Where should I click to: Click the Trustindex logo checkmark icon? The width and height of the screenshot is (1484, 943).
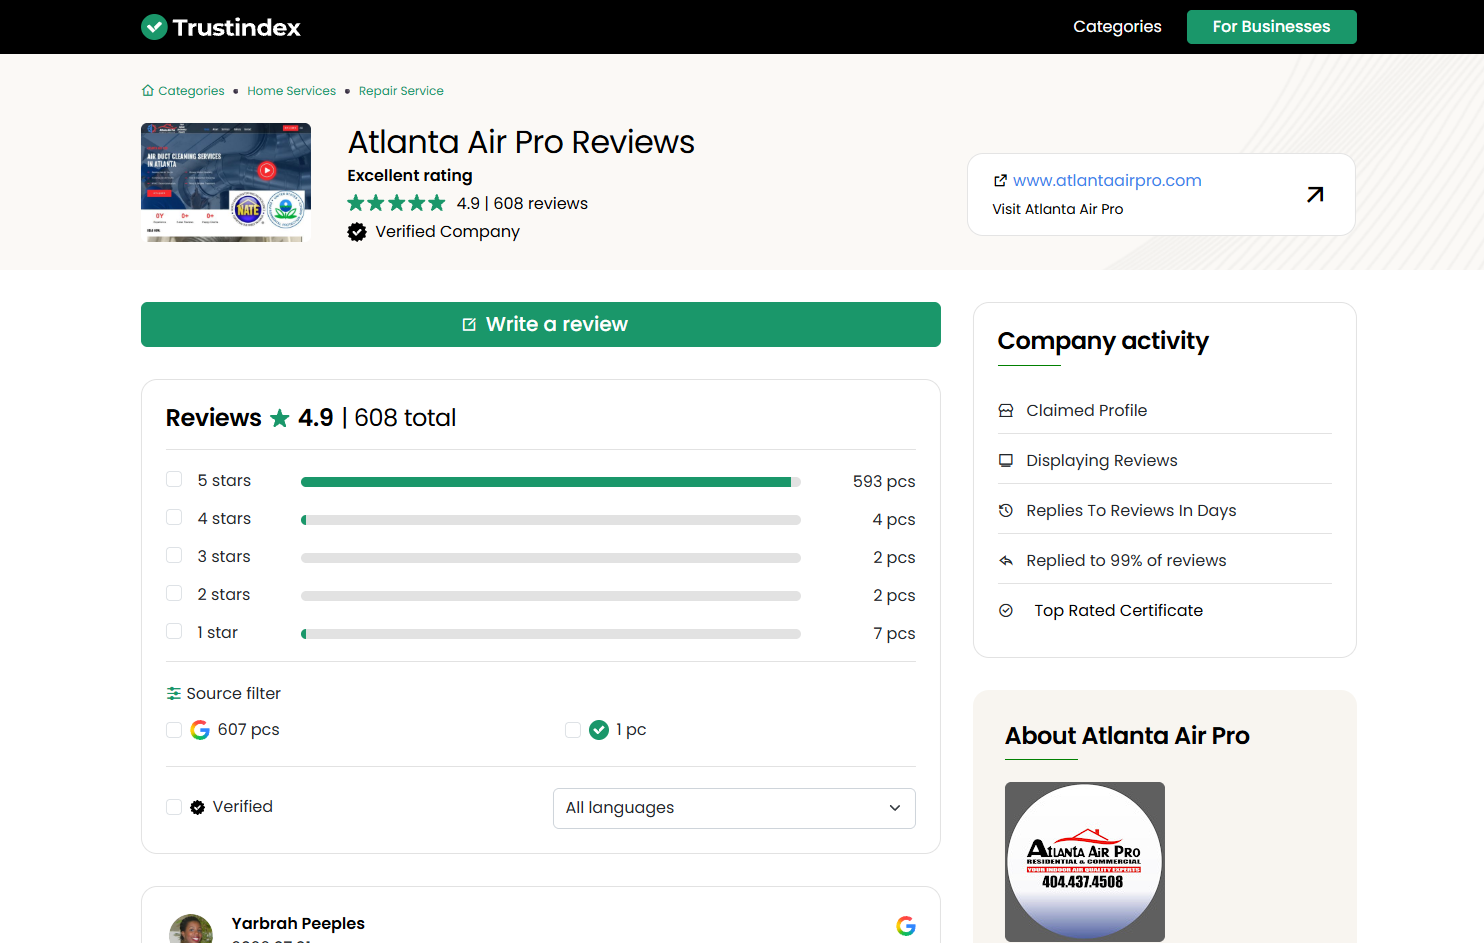click(x=154, y=27)
